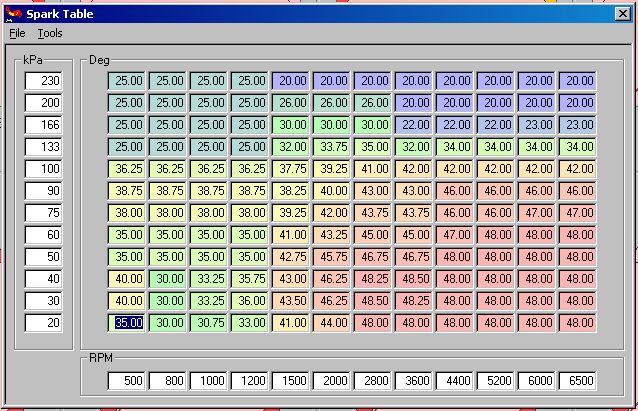Image resolution: width=638 pixels, height=411 pixels.
Task: Select the highlighted 35.00 cell at 20 kPa
Action: [x=128, y=323]
